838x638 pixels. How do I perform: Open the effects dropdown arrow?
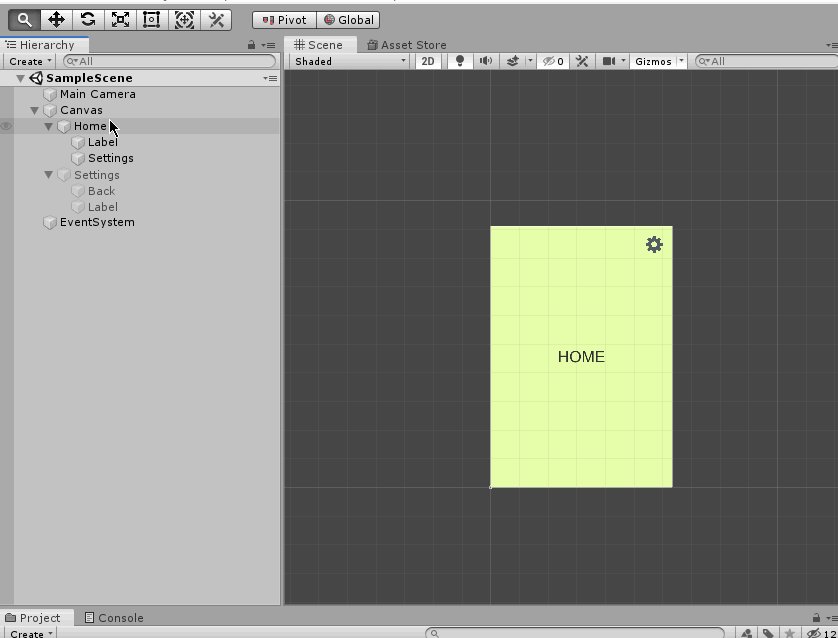coord(530,61)
